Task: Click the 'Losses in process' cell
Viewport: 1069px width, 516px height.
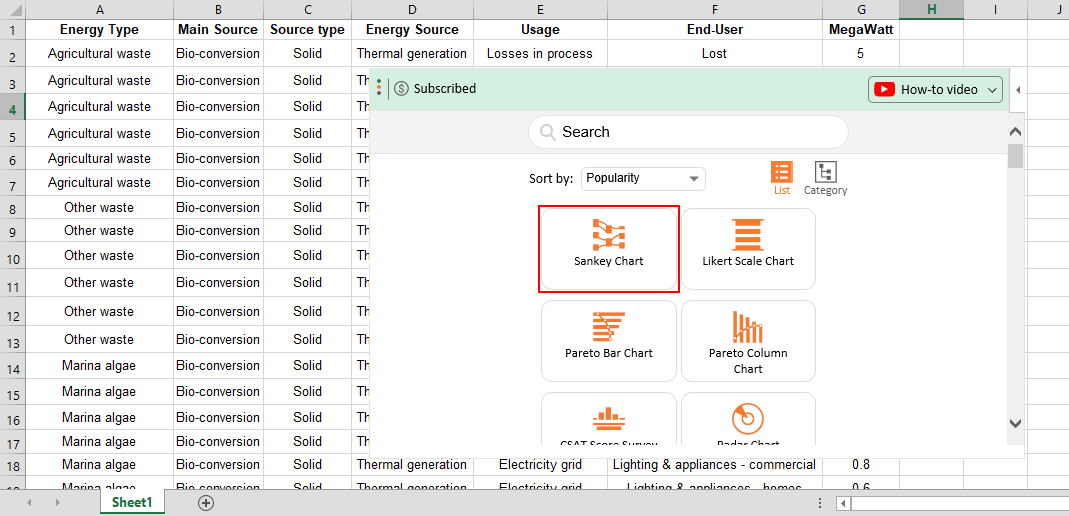Action: click(x=540, y=53)
